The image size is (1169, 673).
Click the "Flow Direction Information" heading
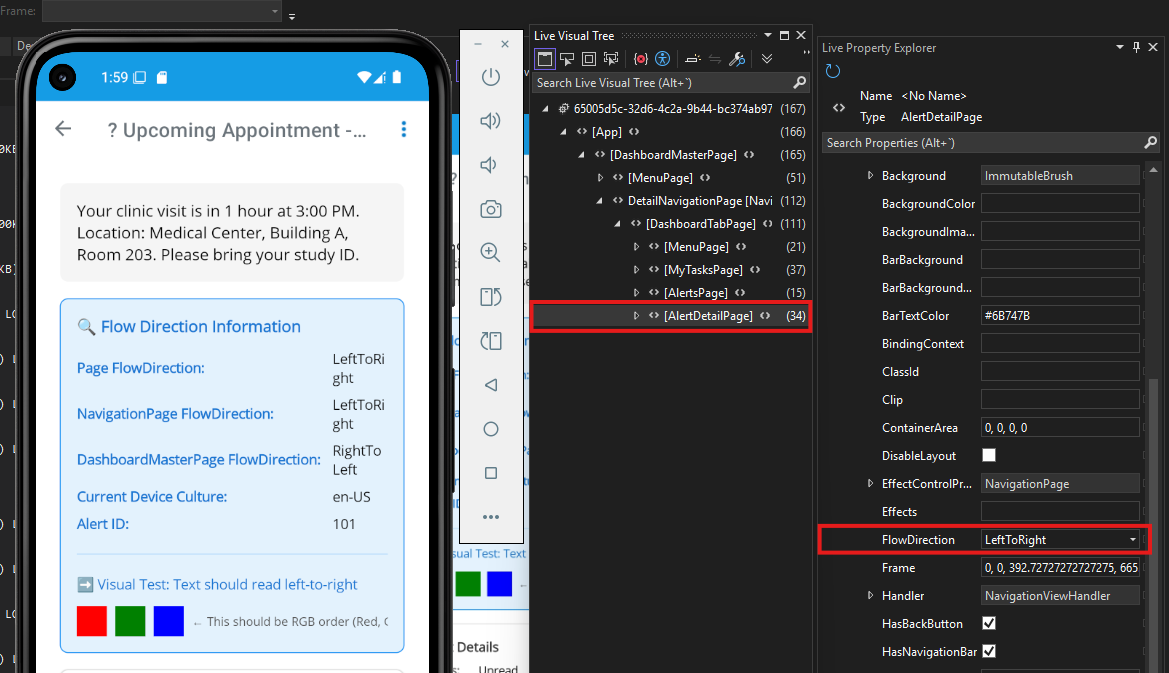click(x=201, y=326)
